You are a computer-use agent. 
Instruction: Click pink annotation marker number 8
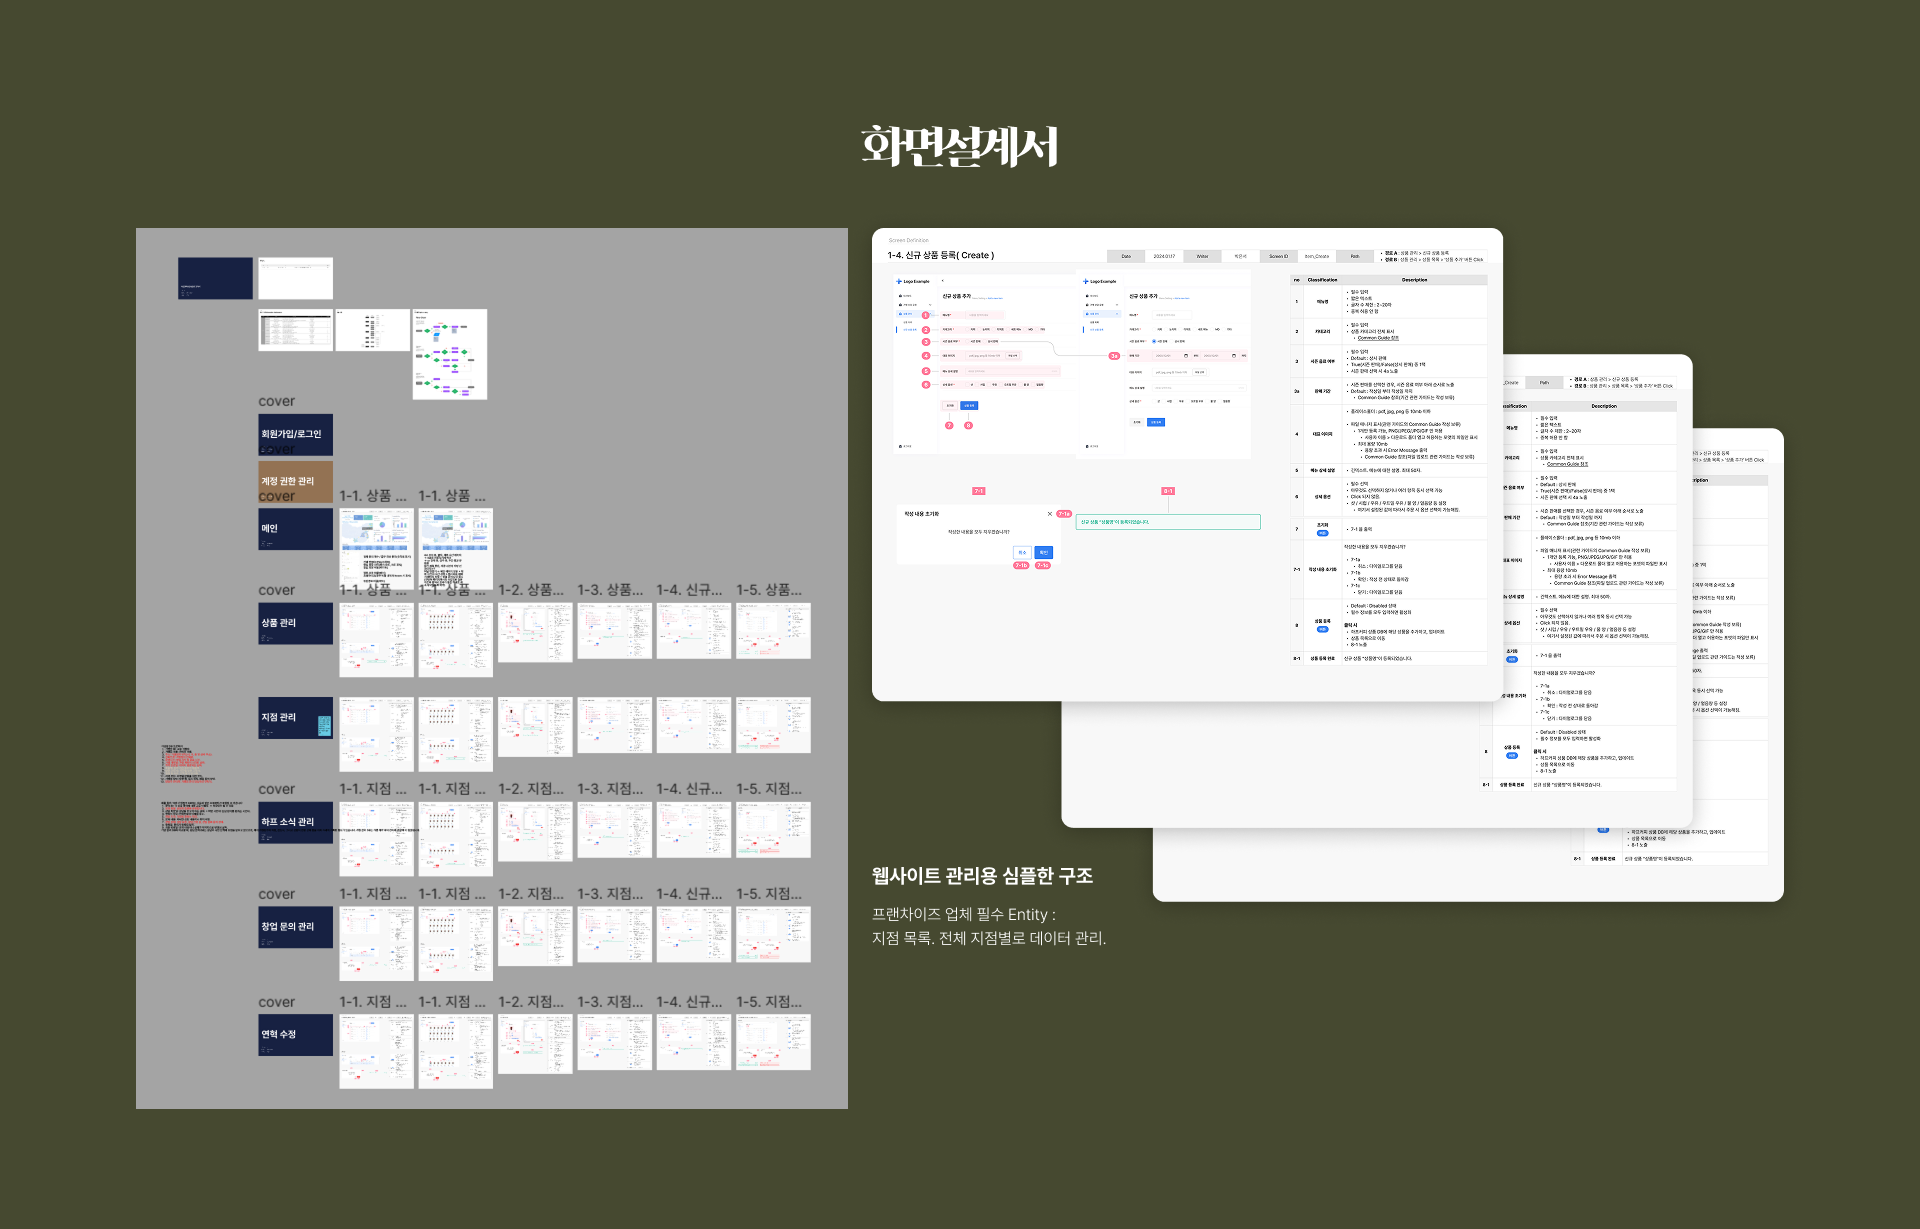click(968, 425)
